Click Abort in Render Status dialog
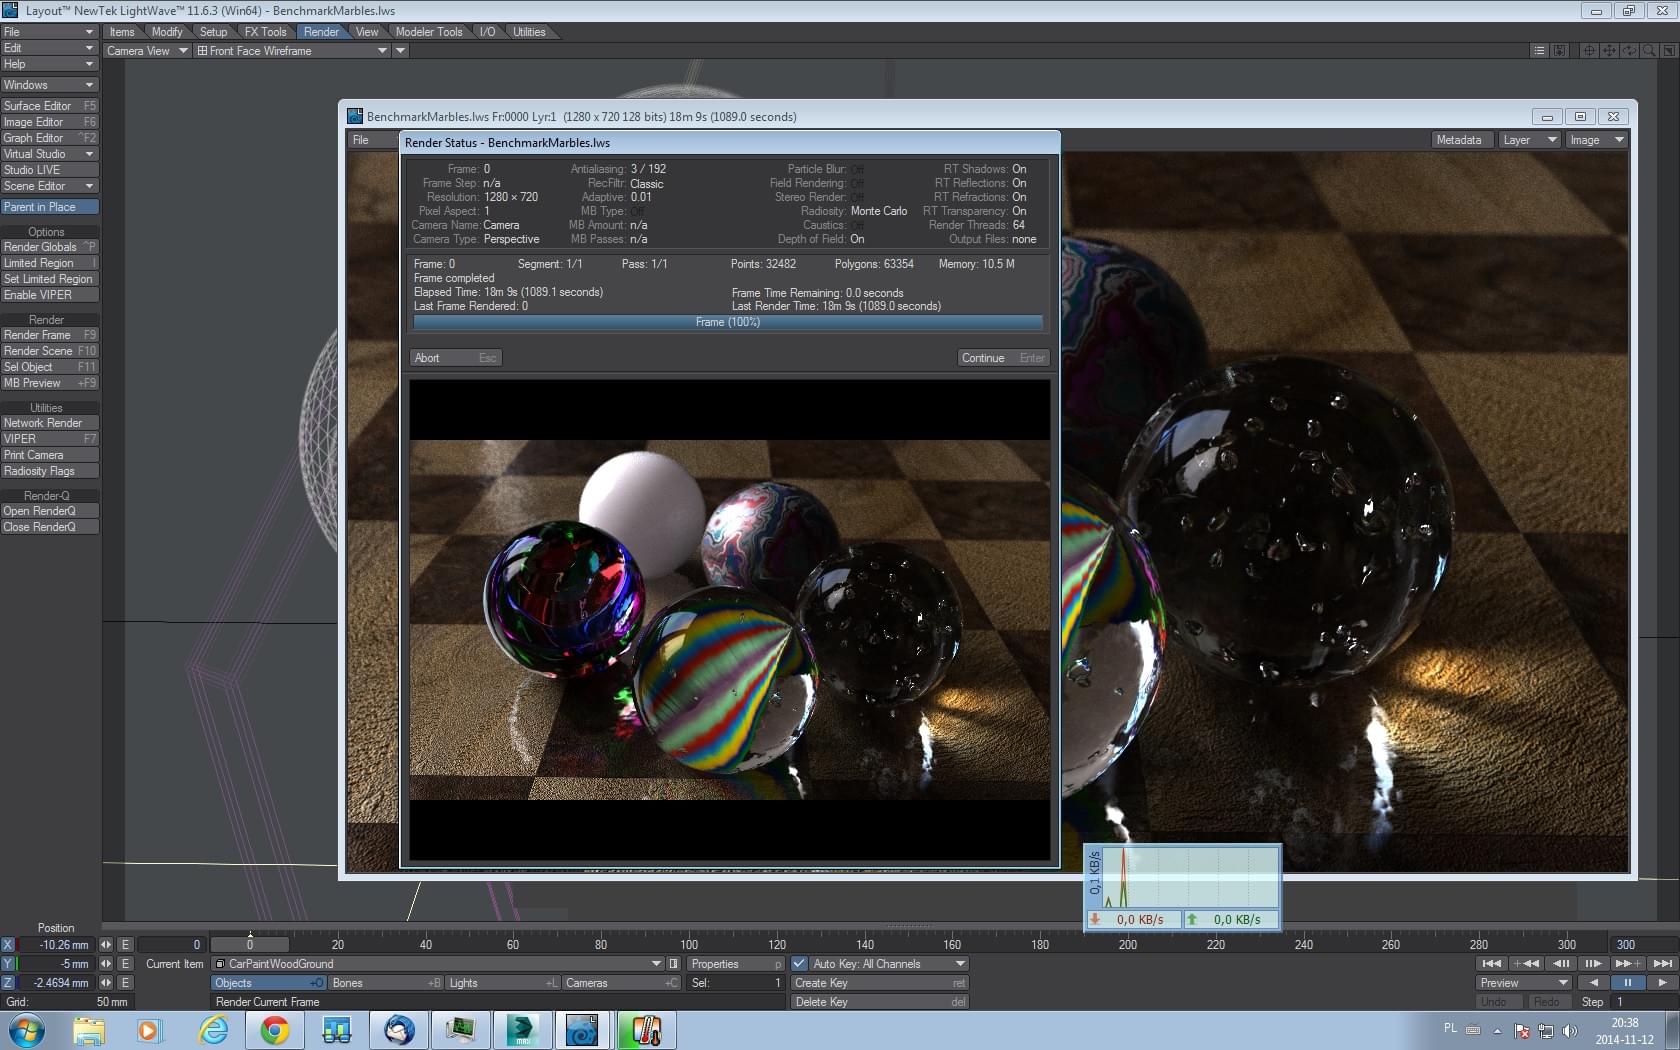 455,358
